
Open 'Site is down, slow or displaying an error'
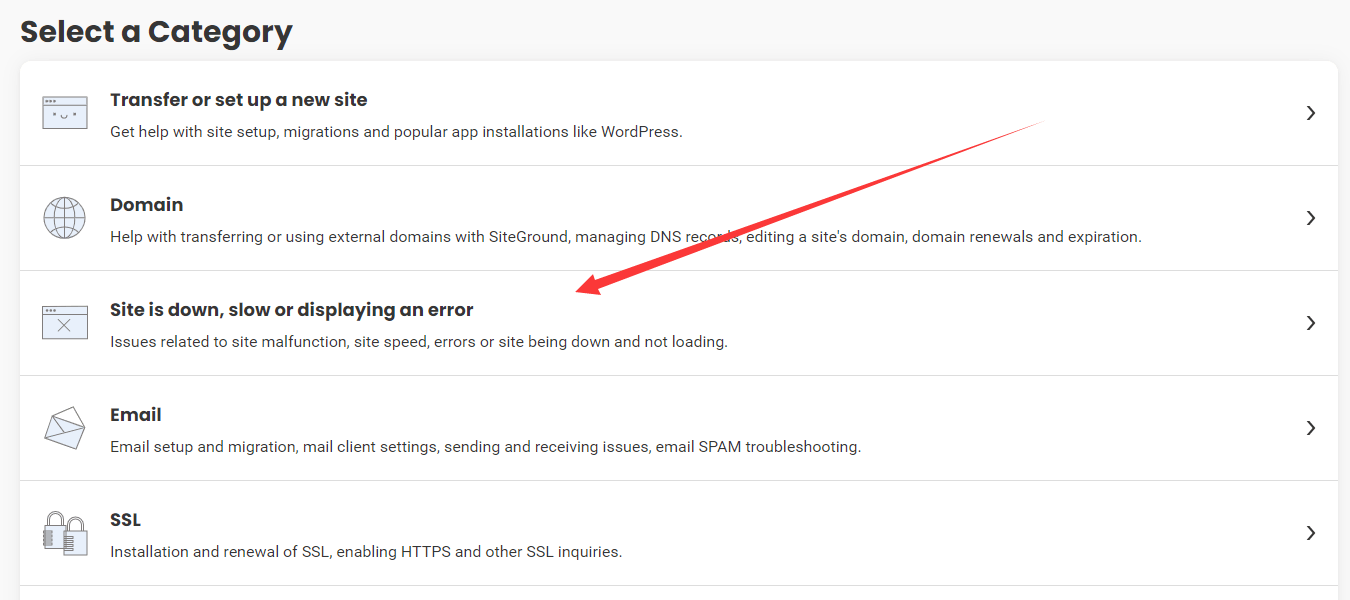click(x=291, y=310)
